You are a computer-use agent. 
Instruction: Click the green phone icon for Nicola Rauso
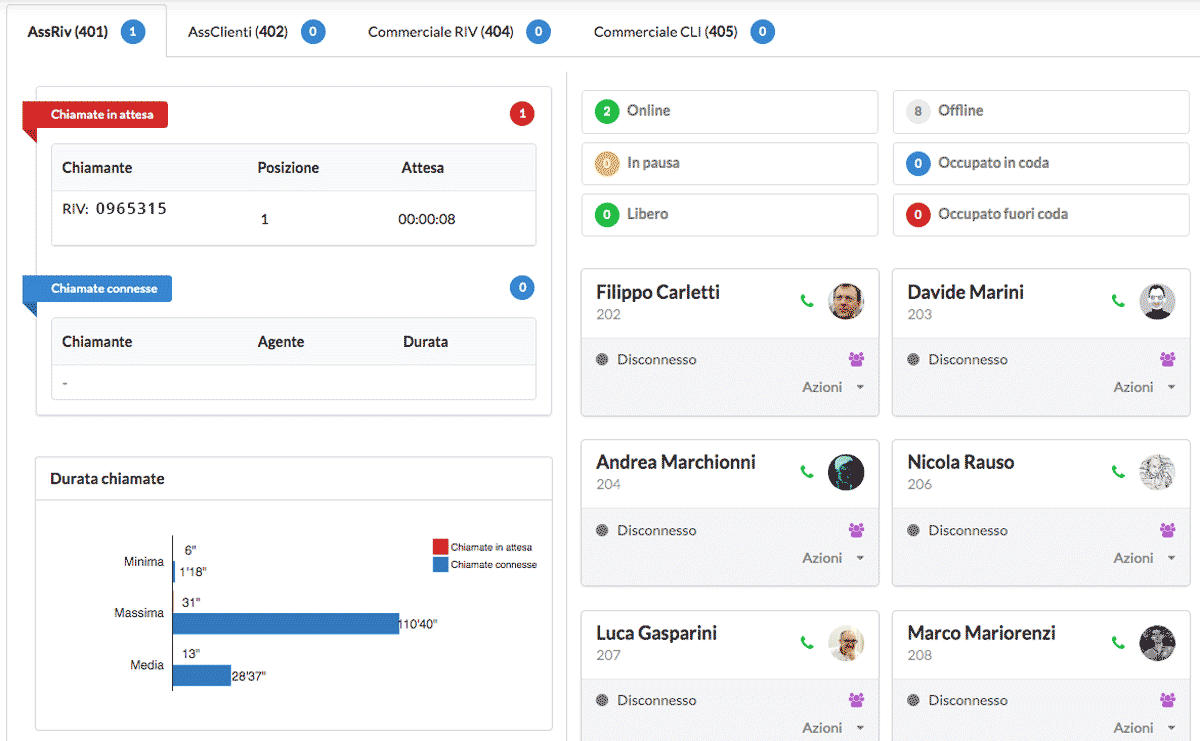tap(1118, 472)
